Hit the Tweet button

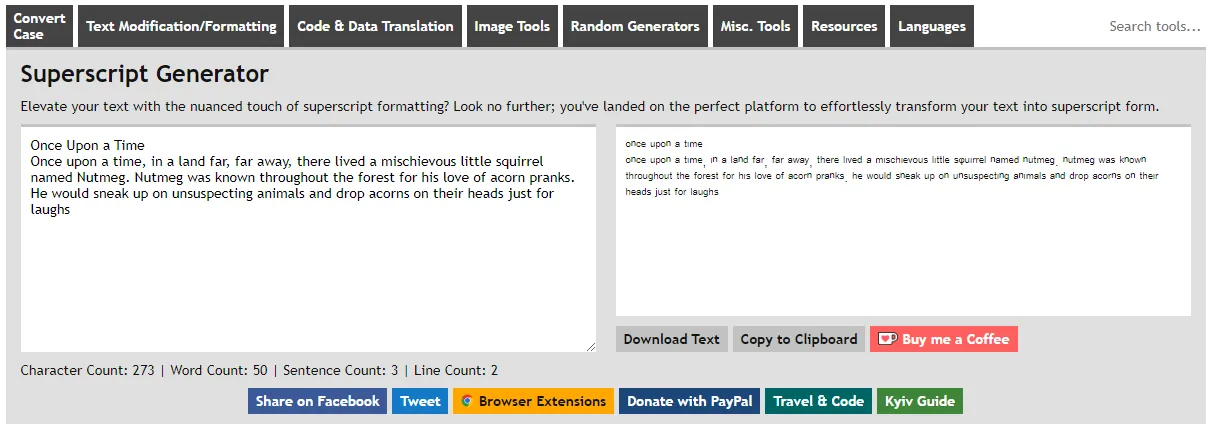click(x=420, y=401)
